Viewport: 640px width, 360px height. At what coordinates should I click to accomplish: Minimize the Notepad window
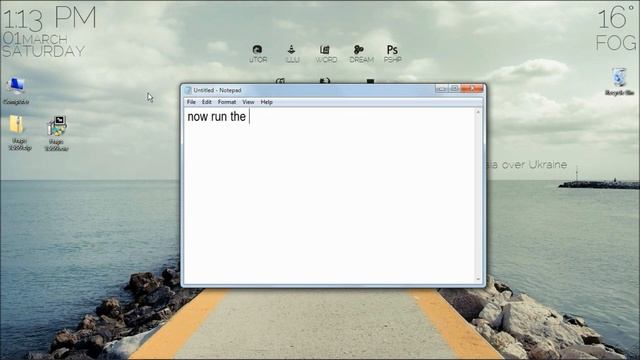pos(441,89)
